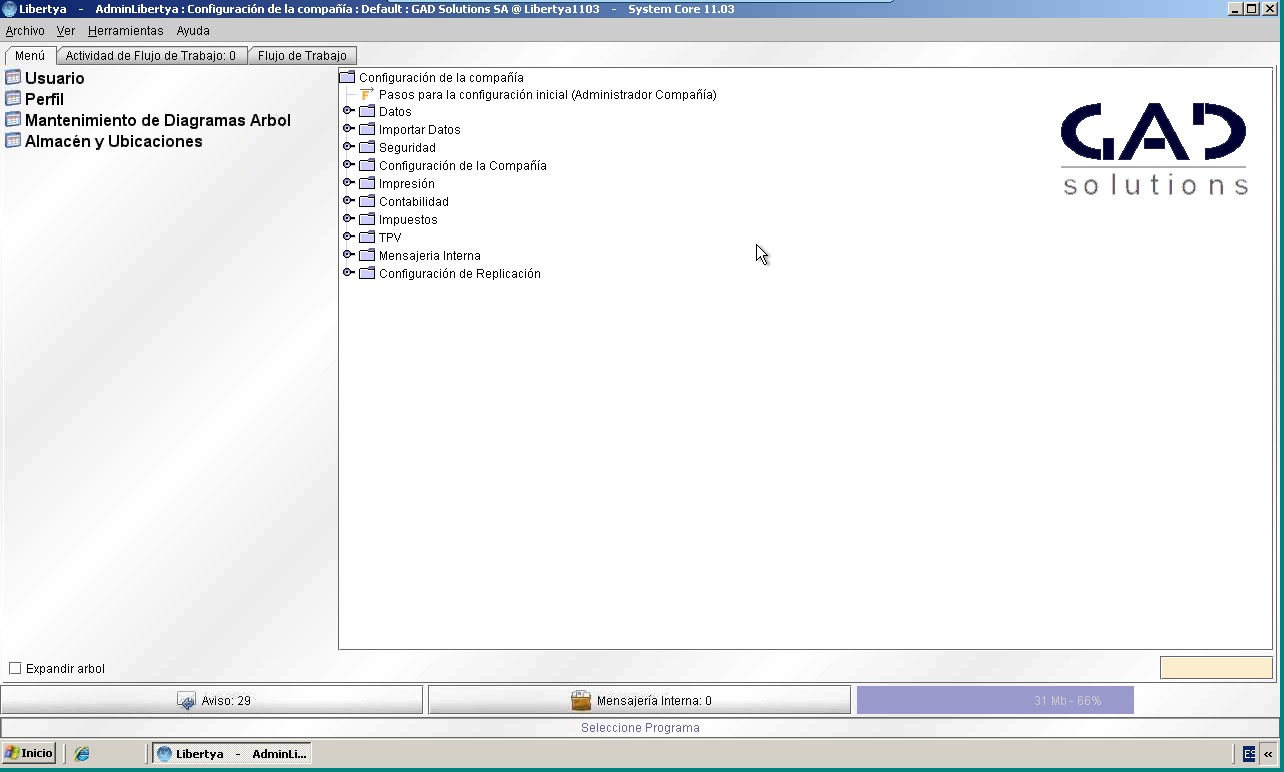Select the Impuestos folder icon
The height and width of the screenshot is (772, 1284).
pyautogui.click(x=367, y=220)
